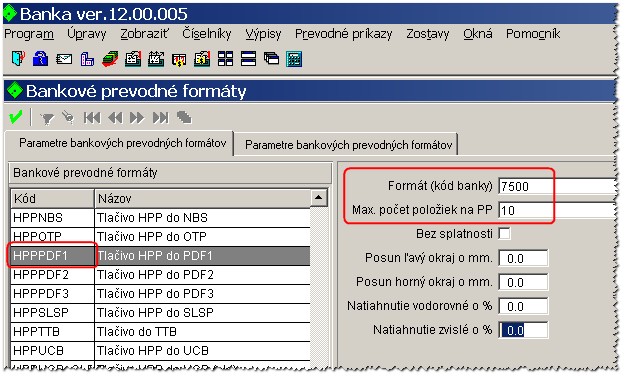This screenshot has height=380, width=628.
Task: Click 'Tlačivo do TTB' name cell
Action: click(202, 332)
